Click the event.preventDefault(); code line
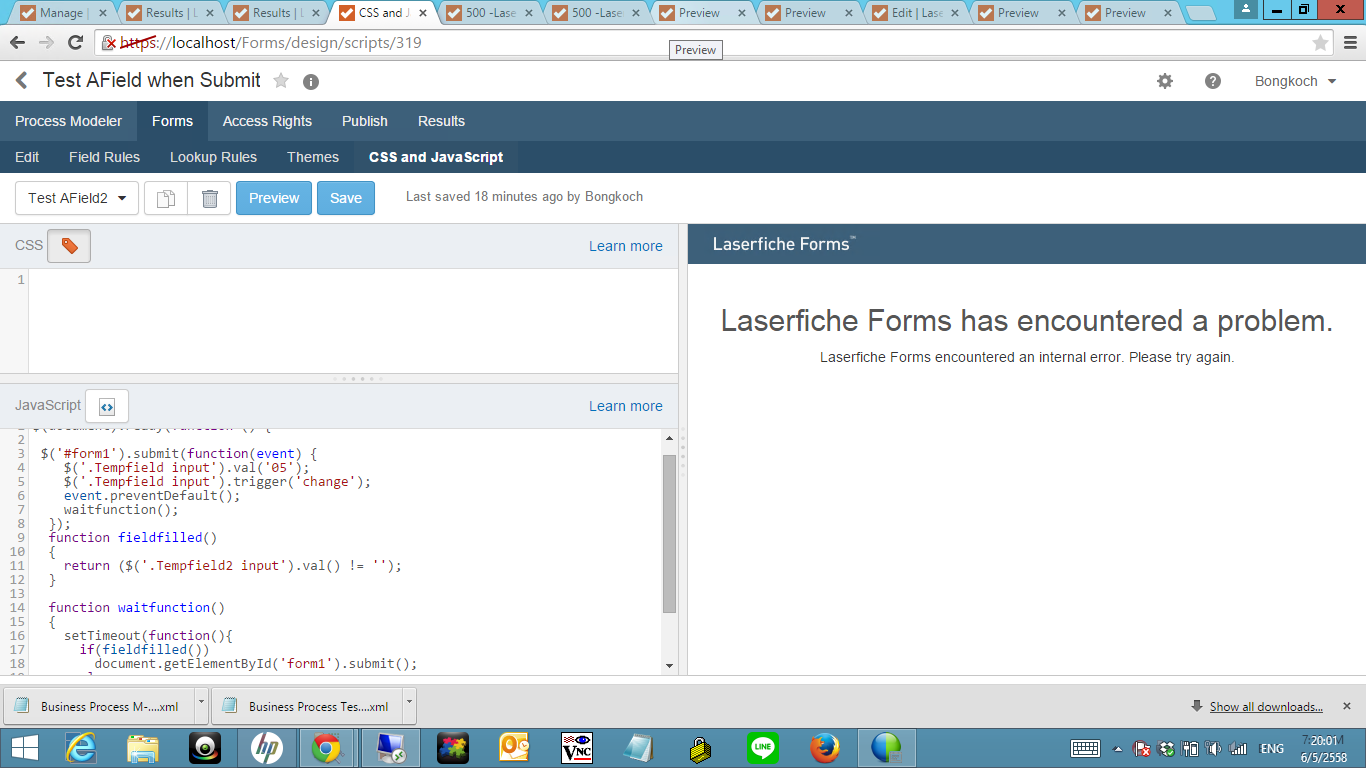Viewport: 1366px width, 768px height. [152, 495]
